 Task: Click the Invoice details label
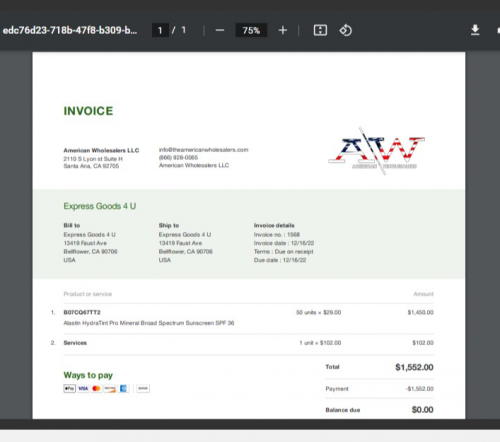click(274, 225)
